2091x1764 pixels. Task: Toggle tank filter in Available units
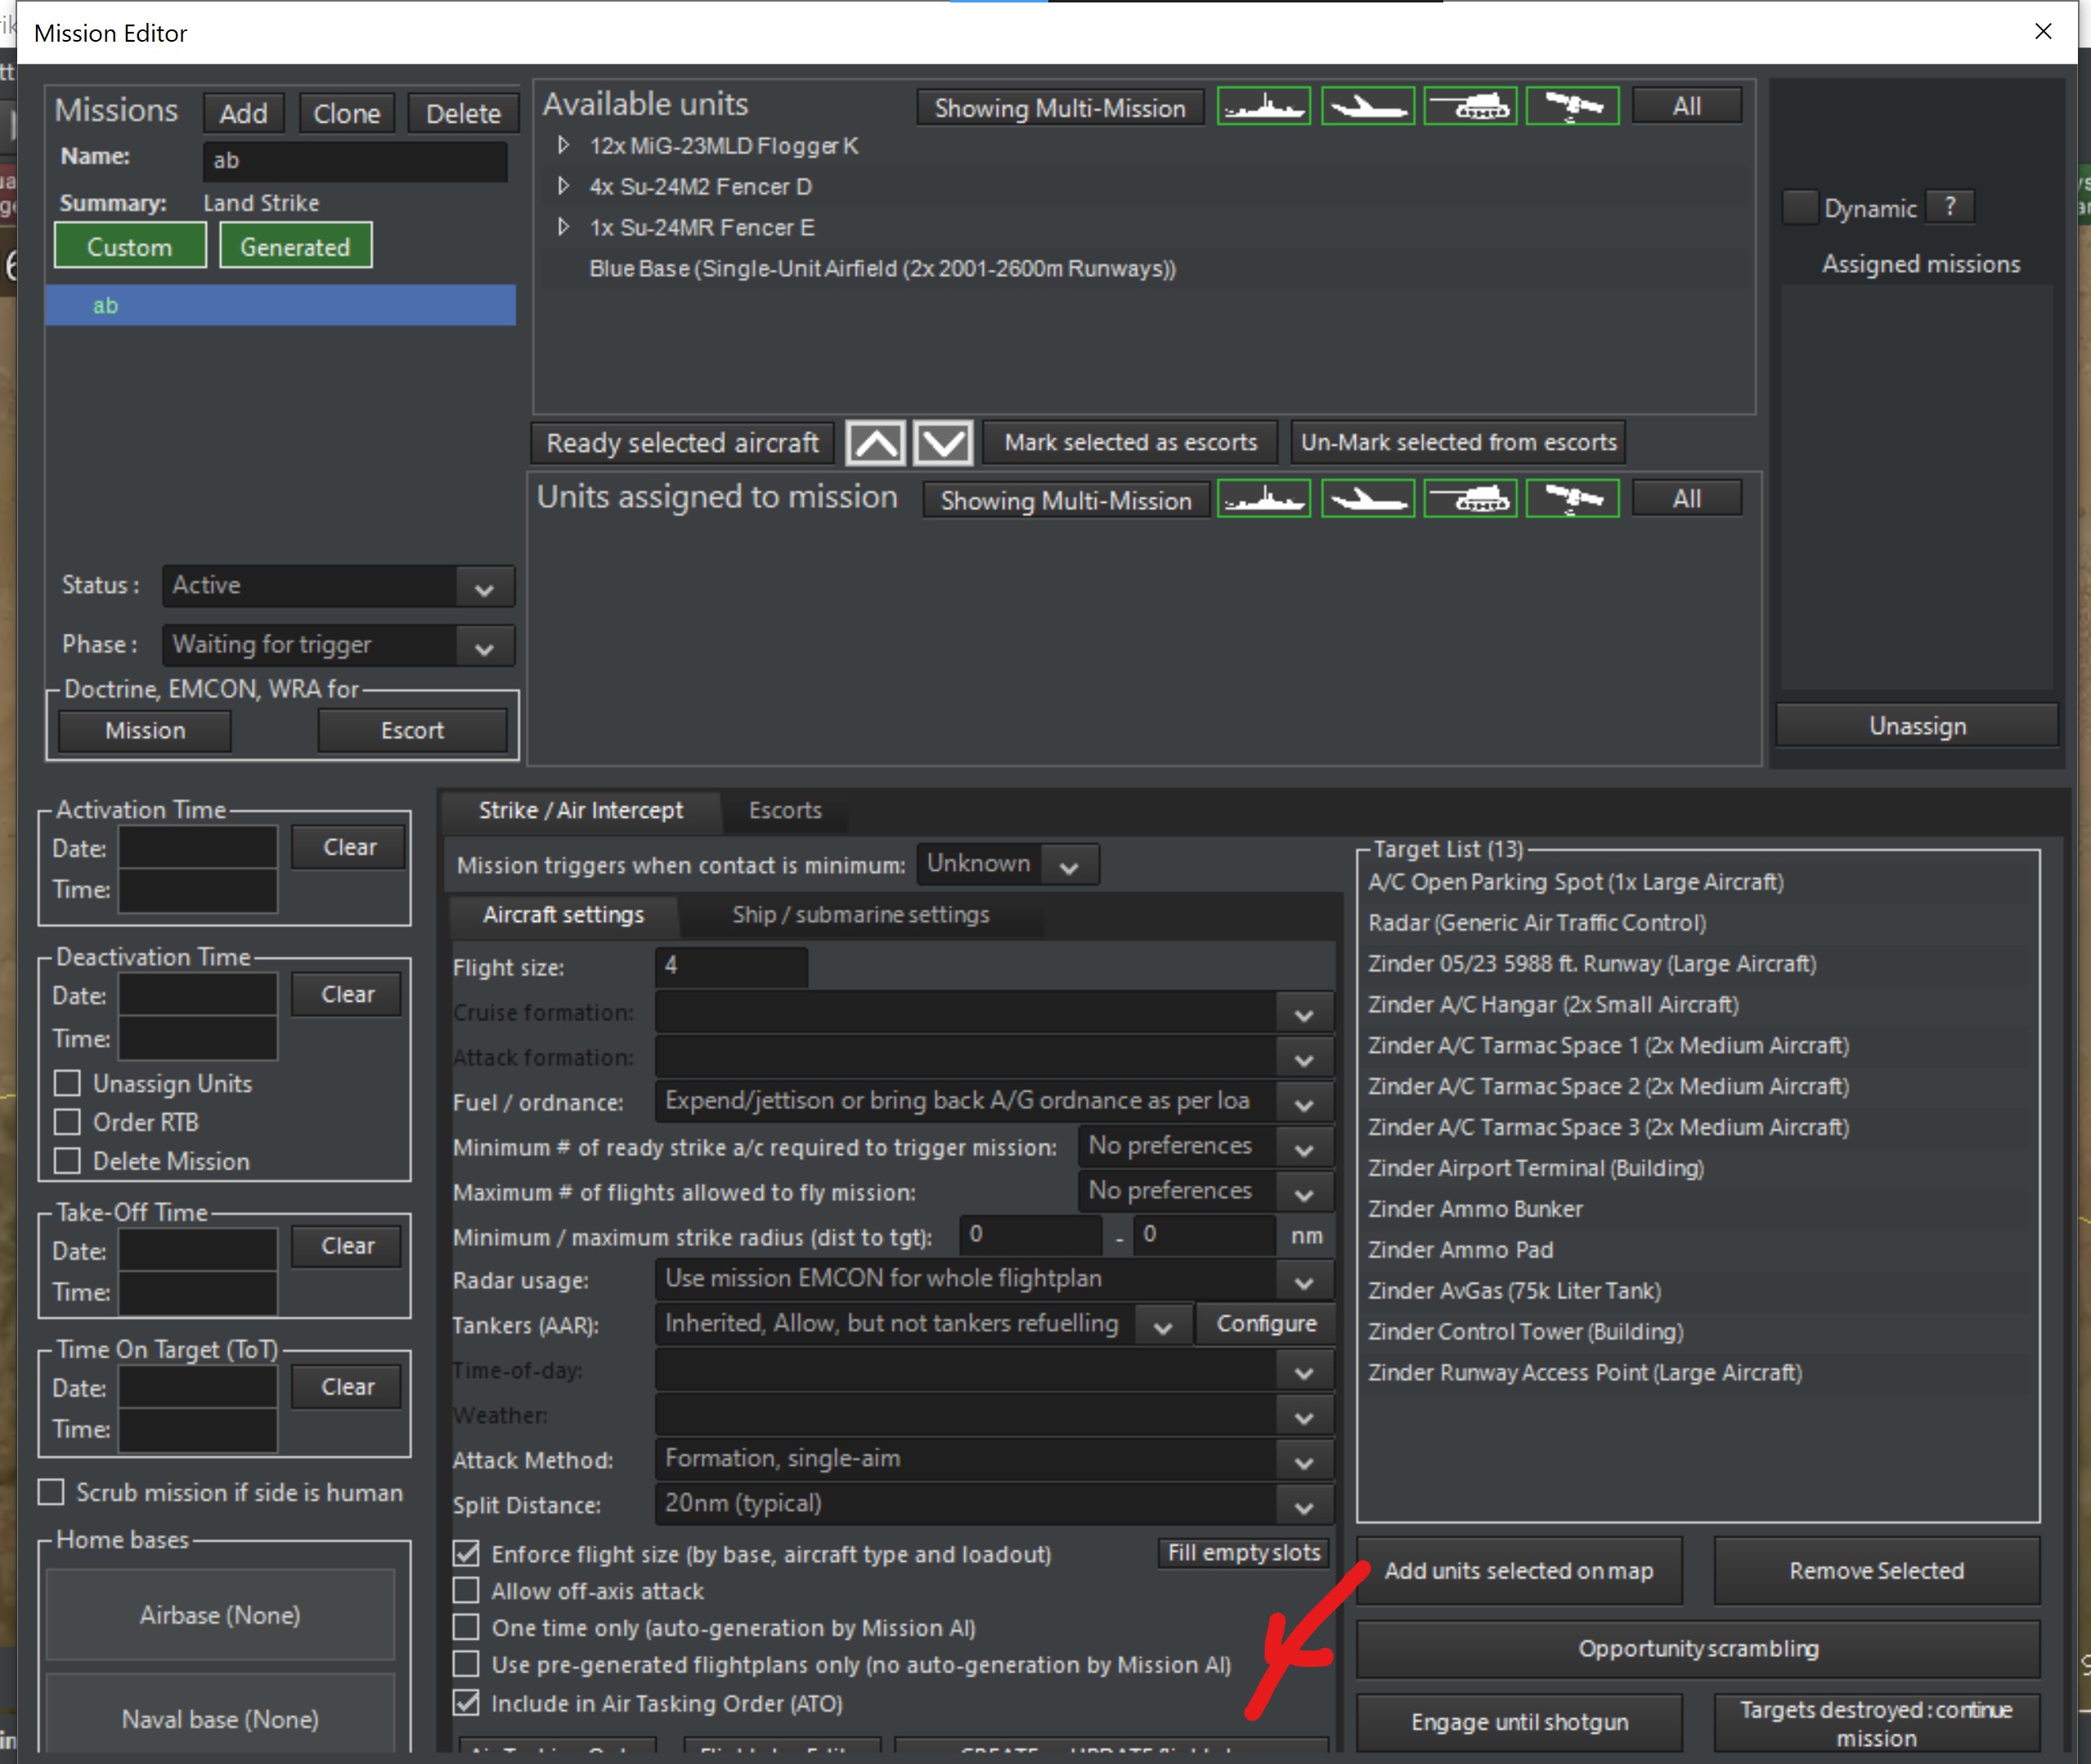pos(1470,106)
